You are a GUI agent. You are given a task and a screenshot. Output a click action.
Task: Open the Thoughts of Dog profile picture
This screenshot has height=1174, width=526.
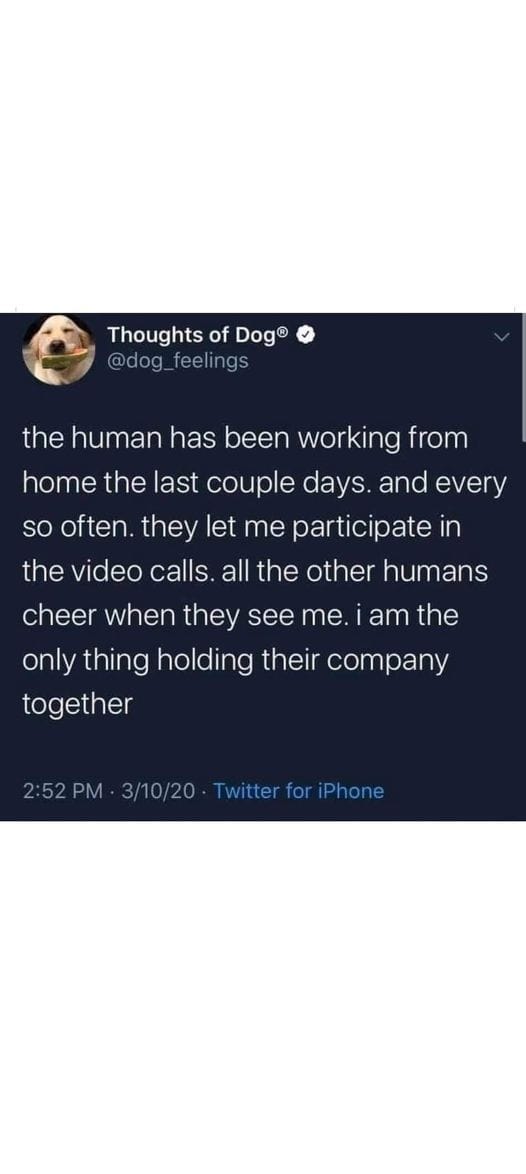pyautogui.click(x=59, y=348)
